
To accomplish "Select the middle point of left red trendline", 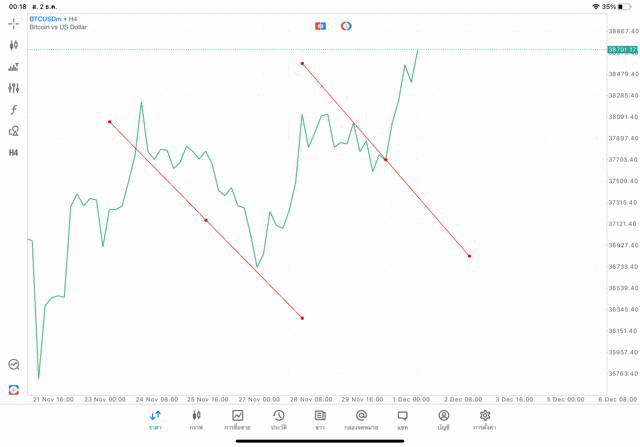I will pyautogui.click(x=206, y=220).
